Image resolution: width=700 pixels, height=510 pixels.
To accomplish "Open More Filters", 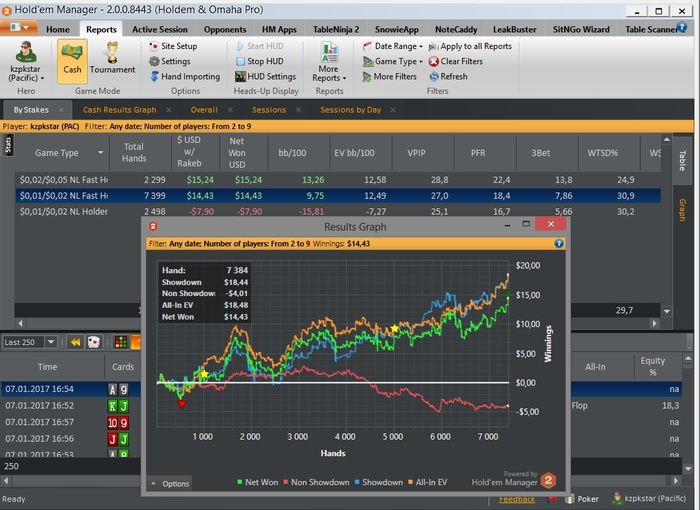I will tap(389, 76).
